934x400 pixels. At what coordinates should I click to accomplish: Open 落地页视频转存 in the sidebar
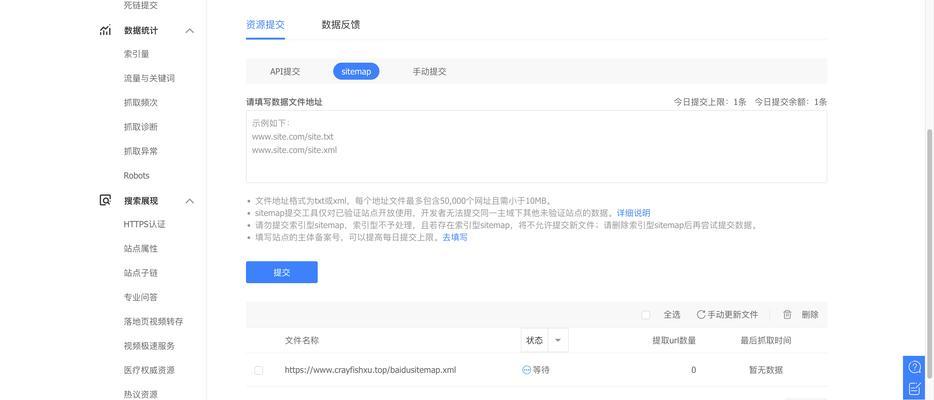153,321
